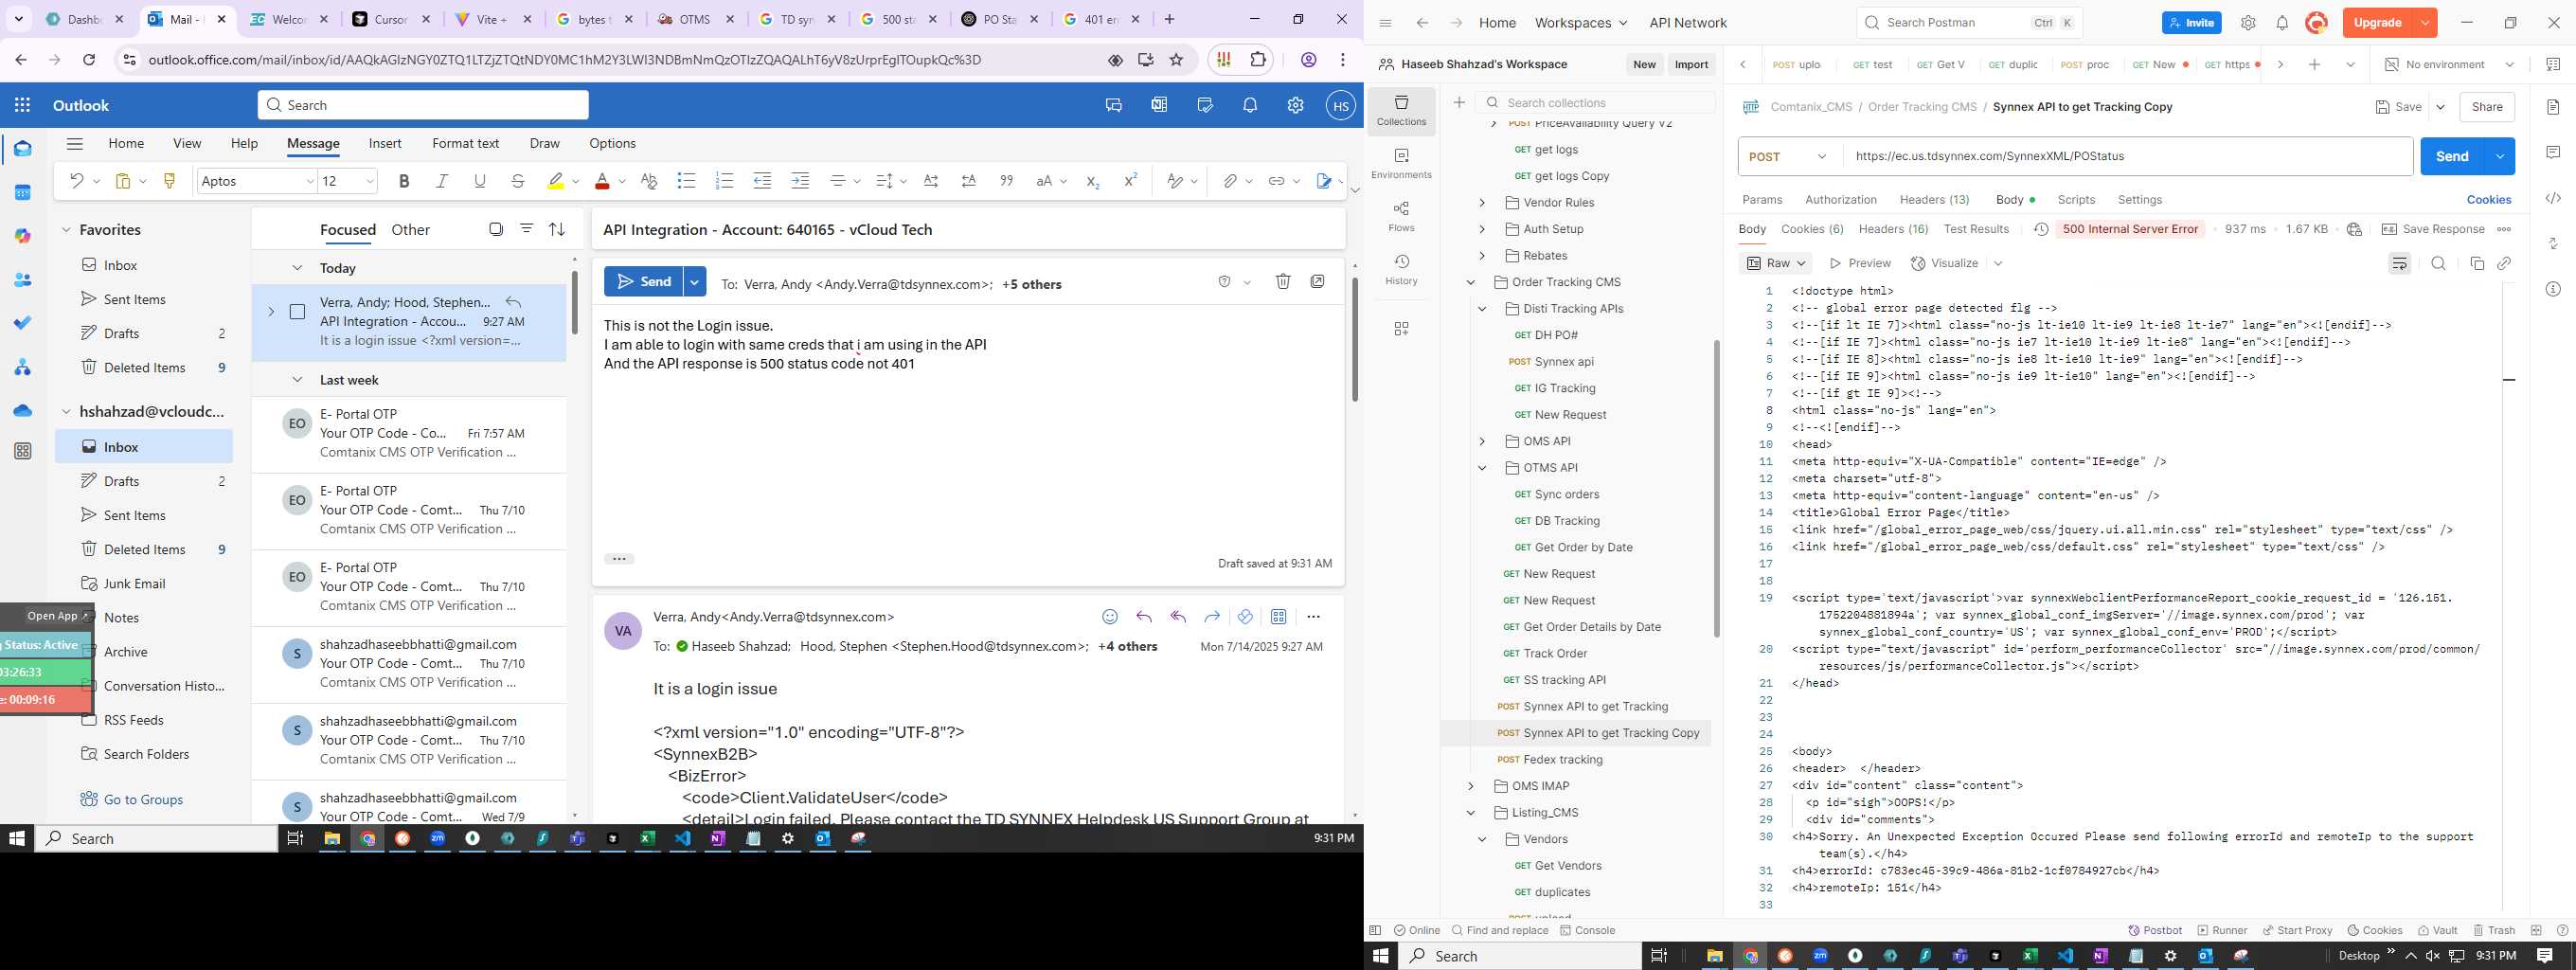Image resolution: width=2576 pixels, height=970 pixels.
Task: Open Postman Collections sidebar panel
Action: click(x=1401, y=111)
